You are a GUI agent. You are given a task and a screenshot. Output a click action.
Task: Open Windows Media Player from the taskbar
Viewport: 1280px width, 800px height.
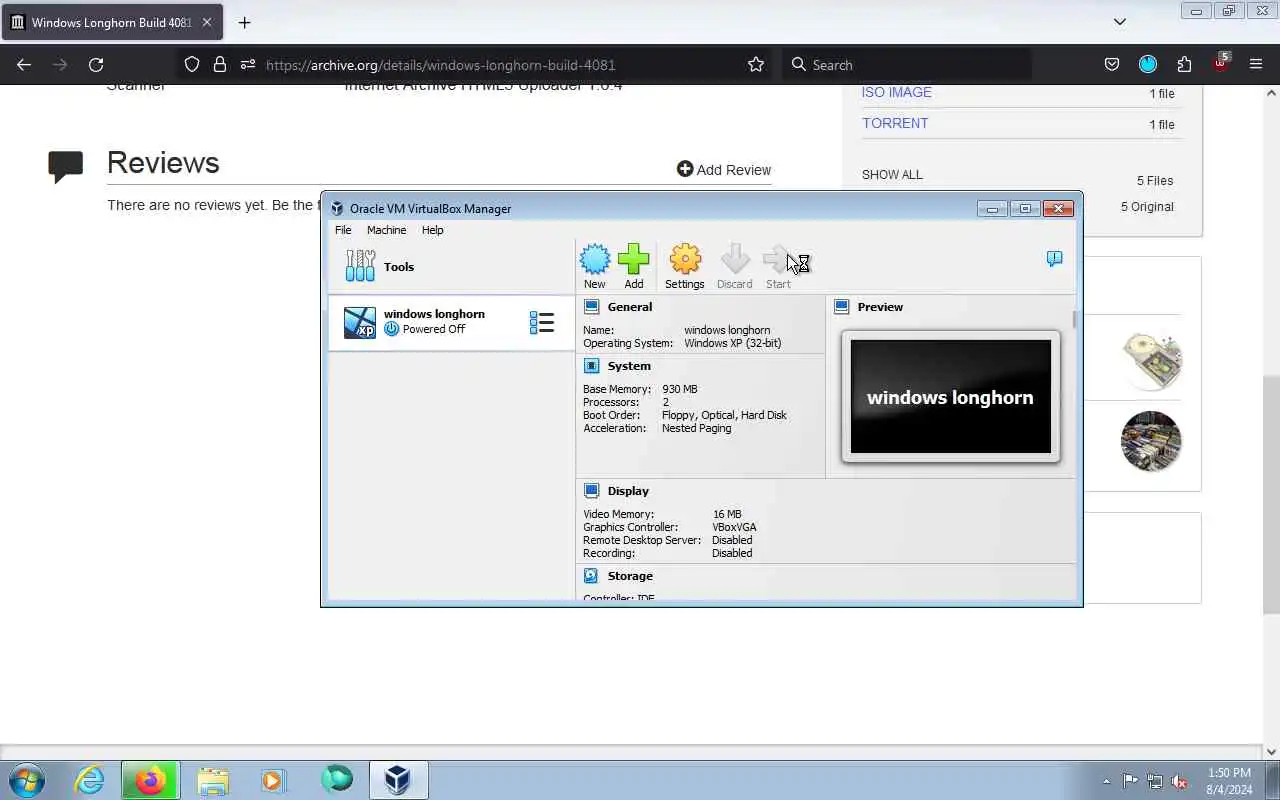pyautogui.click(x=273, y=780)
